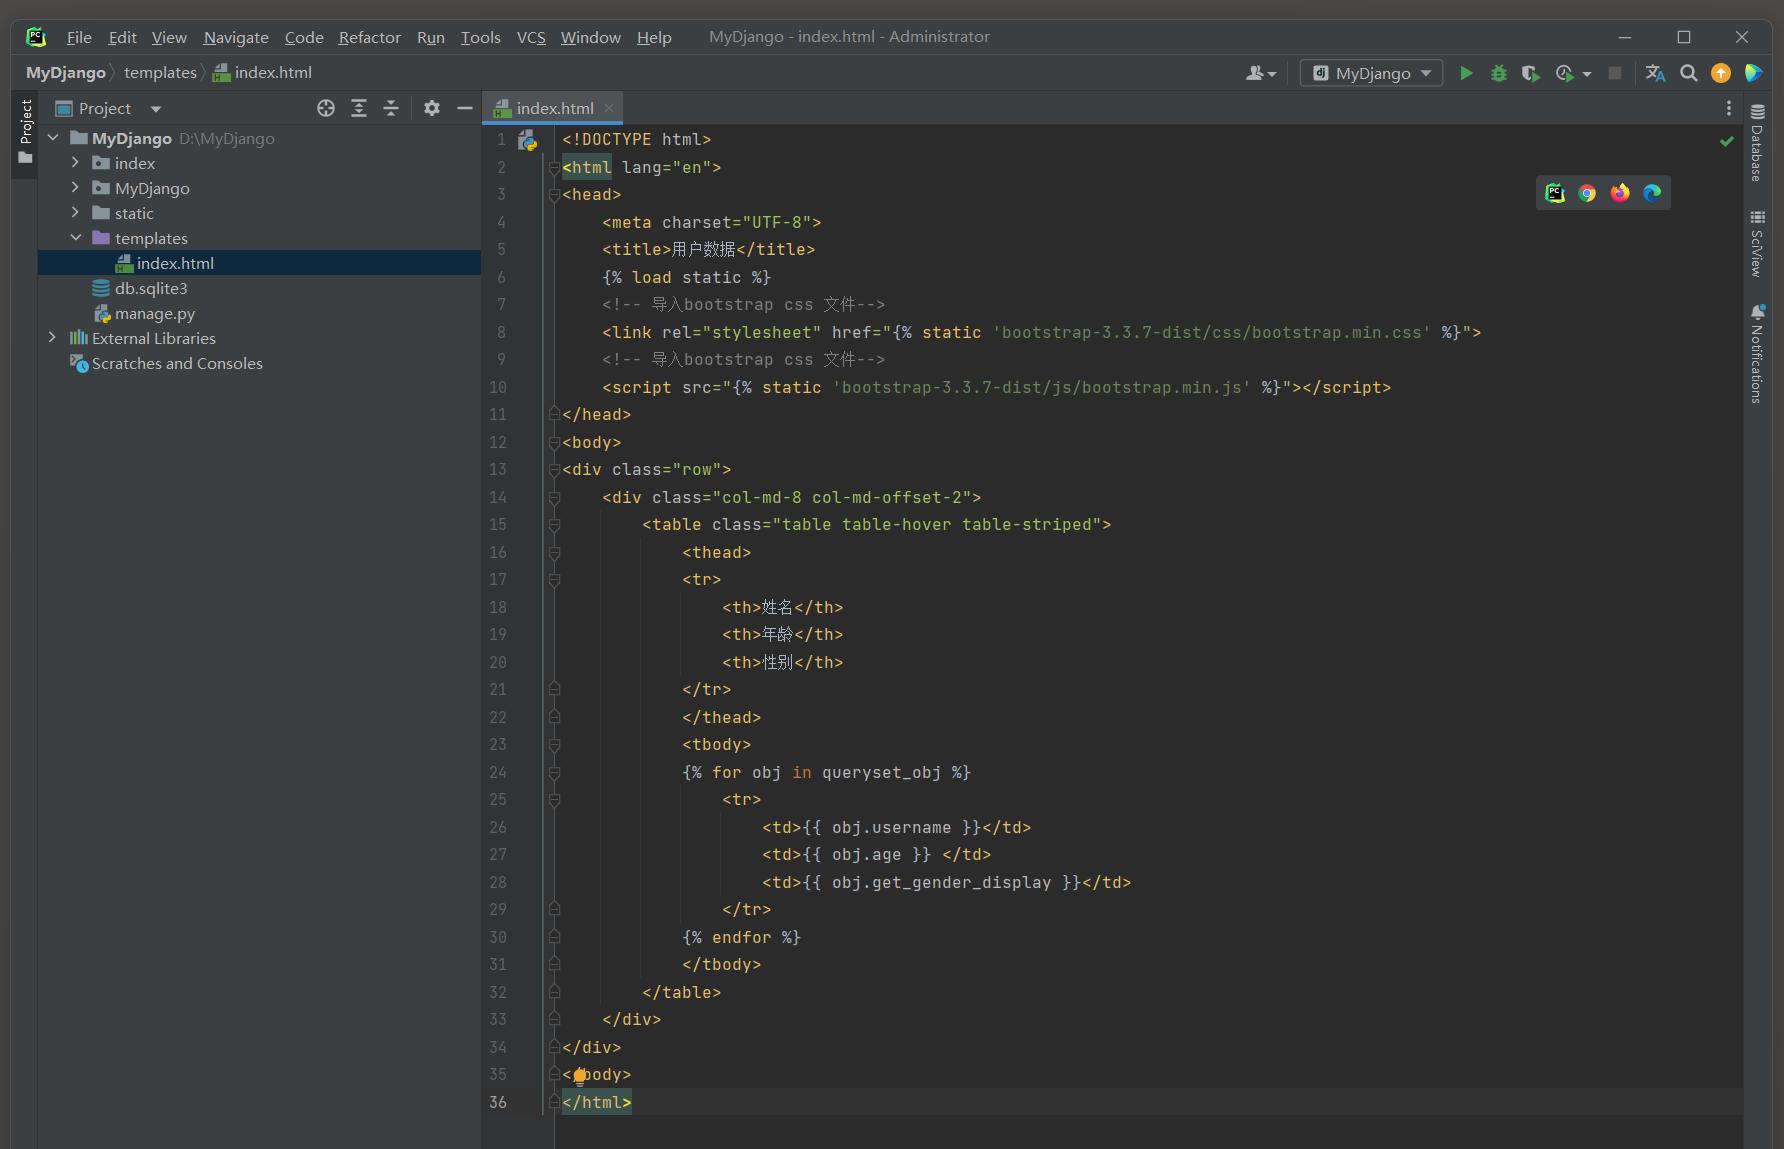Select the index.html editor tab

(x=554, y=108)
